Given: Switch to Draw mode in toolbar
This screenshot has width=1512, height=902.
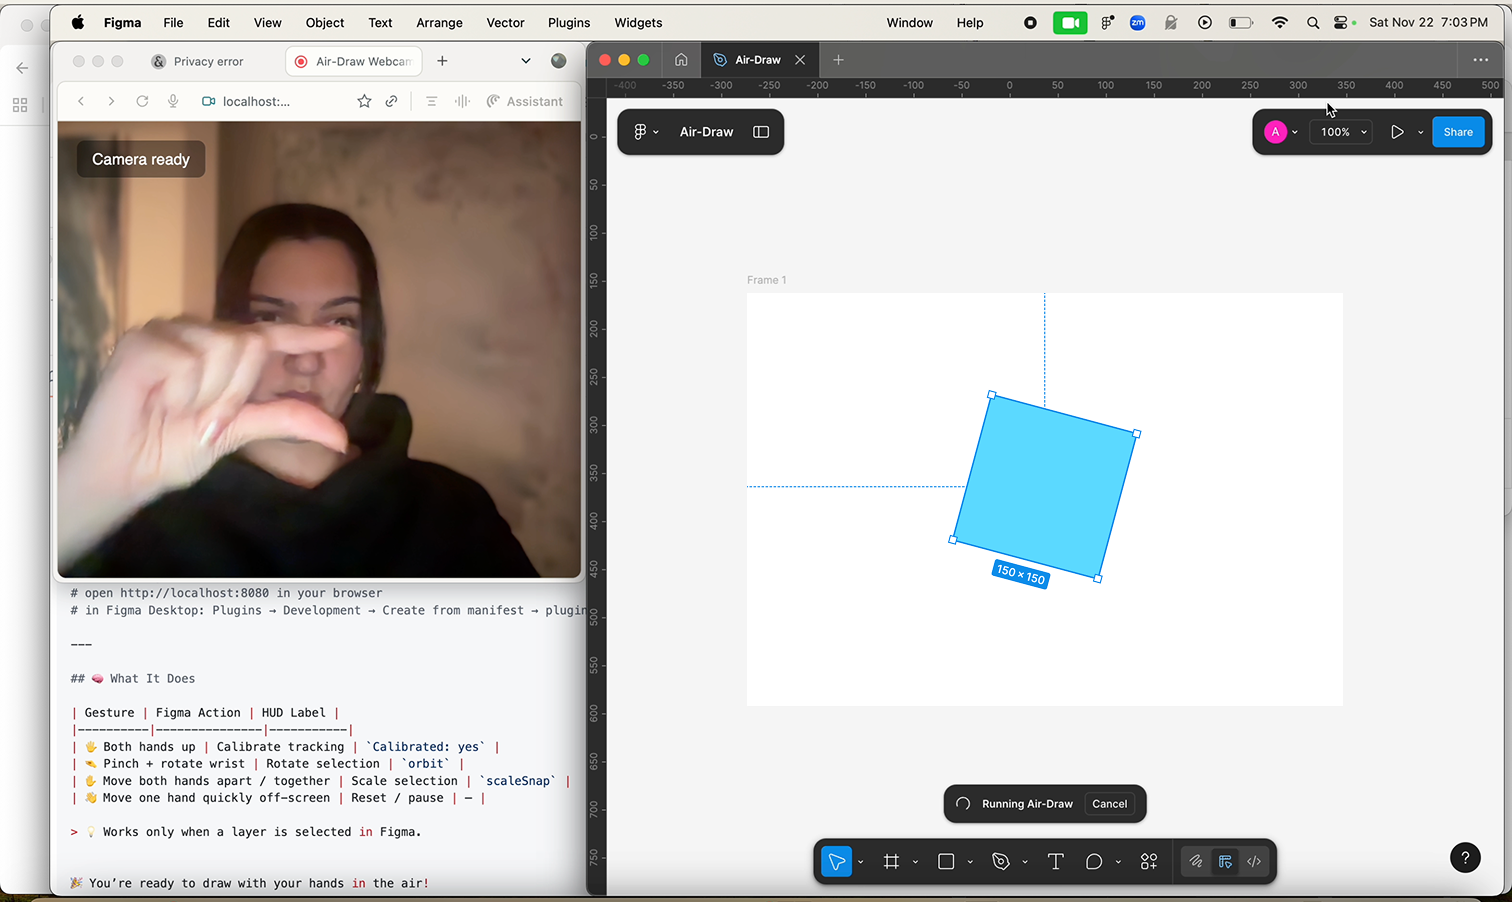Looking at the screenshot, I should [x=1196, y=861].
